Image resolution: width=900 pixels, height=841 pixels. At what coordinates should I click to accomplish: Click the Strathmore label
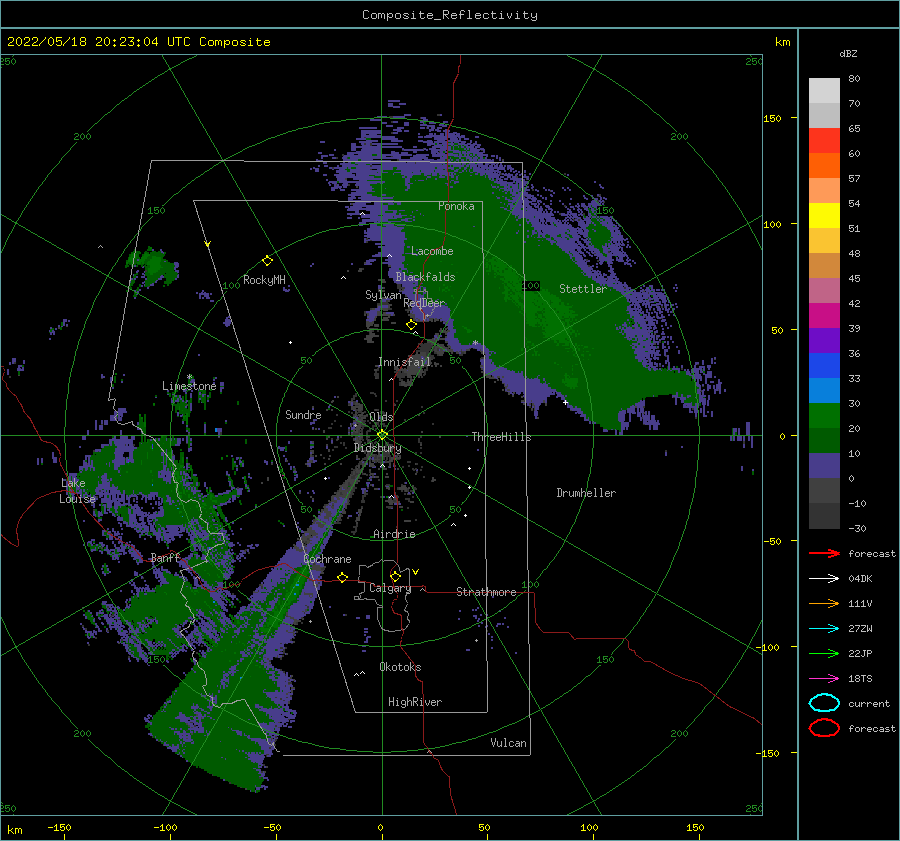(x=486, y=592)
